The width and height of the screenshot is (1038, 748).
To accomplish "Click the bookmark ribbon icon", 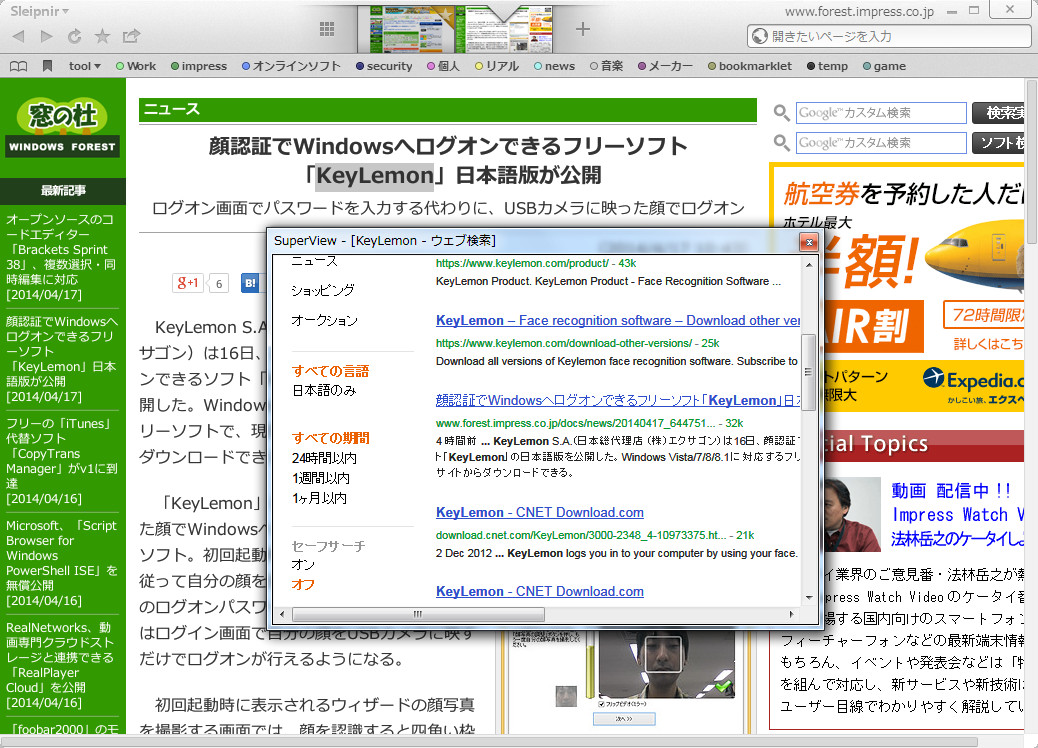I will coord(47,66).
